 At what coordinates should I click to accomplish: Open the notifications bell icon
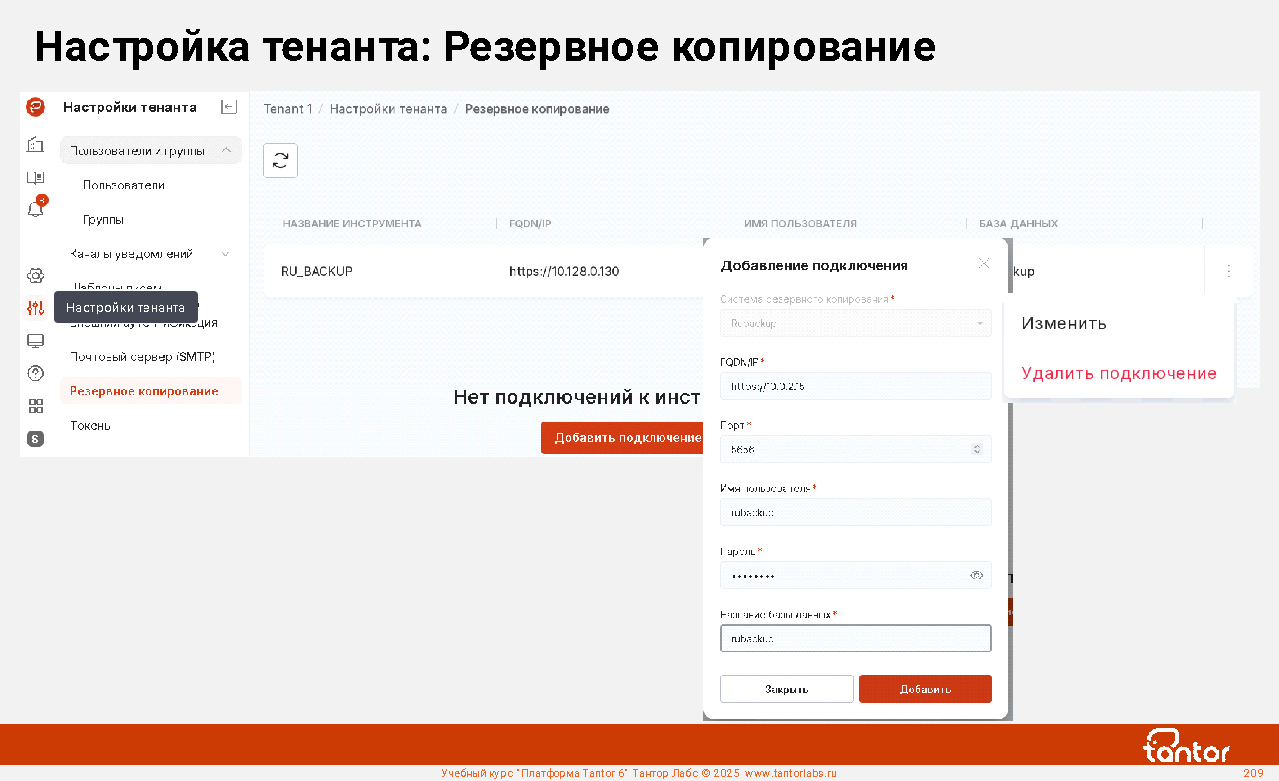pos(36,209)
